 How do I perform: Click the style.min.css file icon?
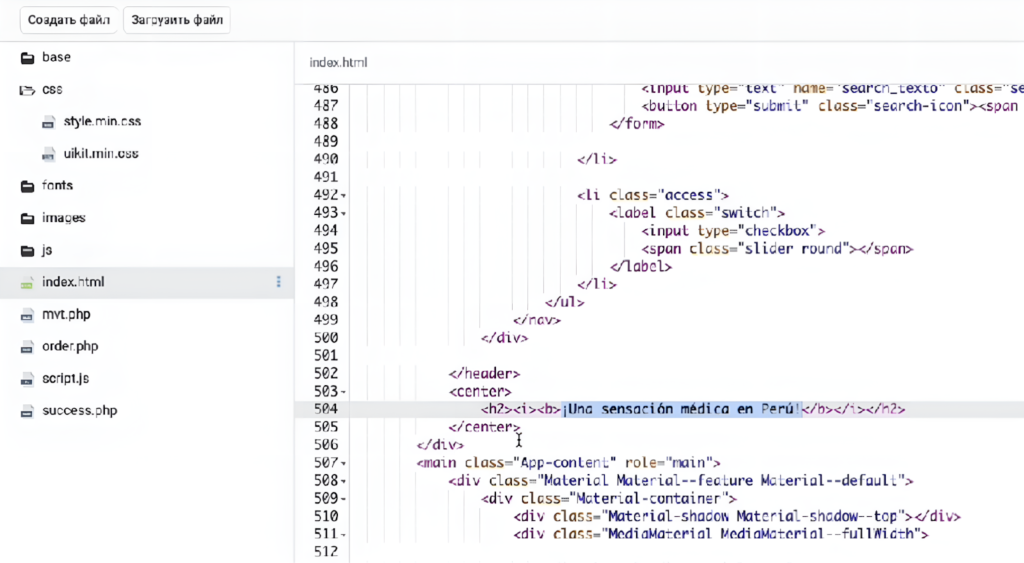coord(48,122)
